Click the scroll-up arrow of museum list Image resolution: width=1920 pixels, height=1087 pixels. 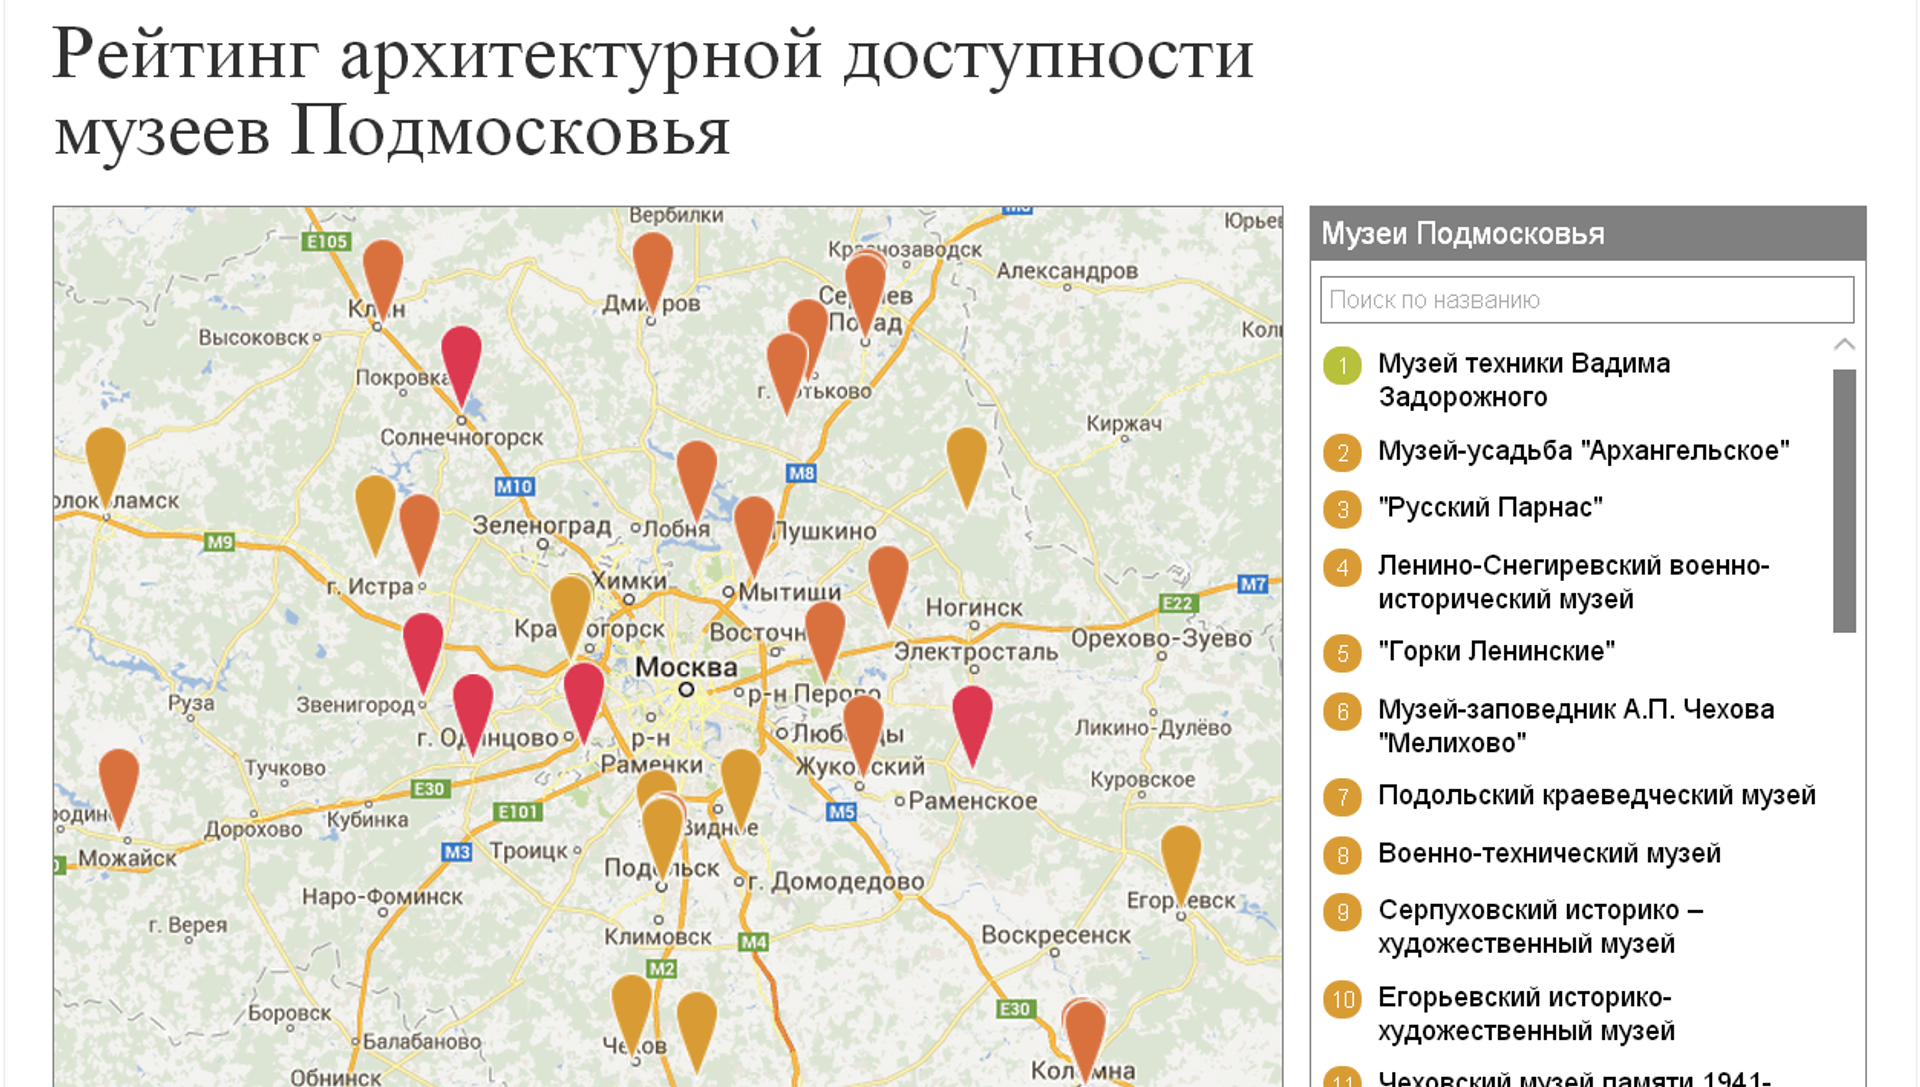pyautogui.click(x=1844, y=344)
